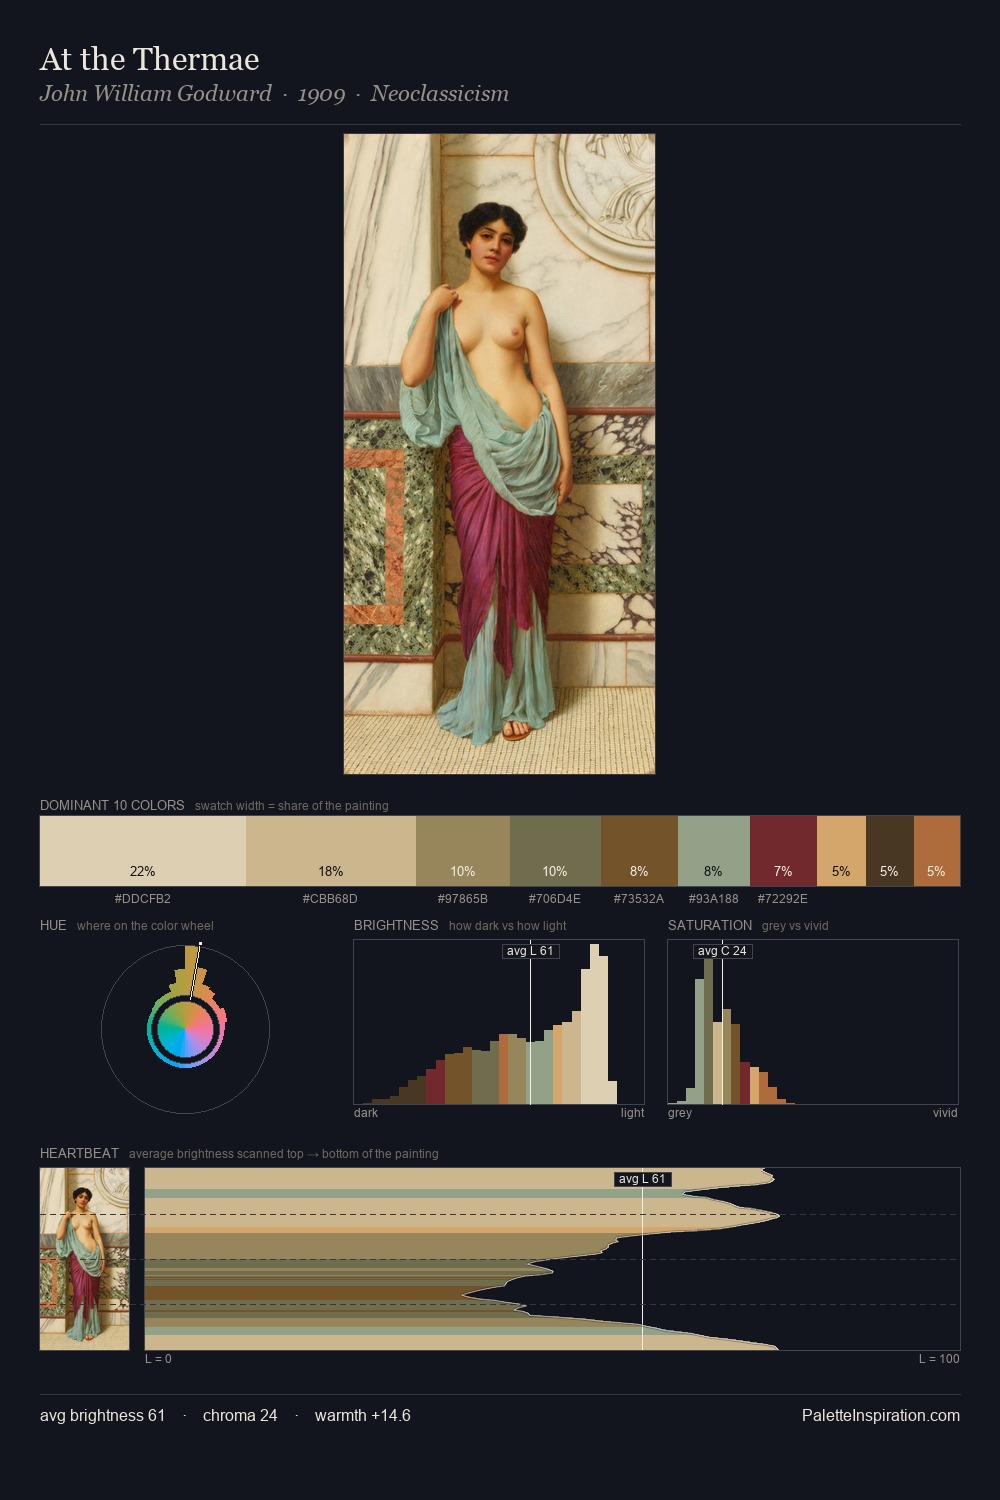Click the 'dark' label under brightness chart
This screenshot has height=1500, width=1000.
[x=366, y=1113]
